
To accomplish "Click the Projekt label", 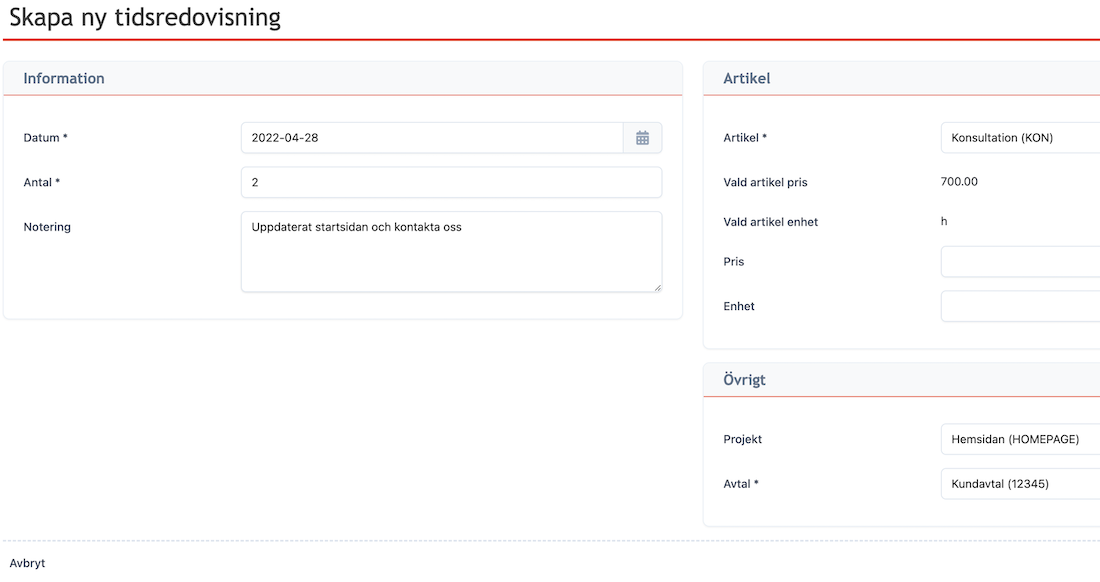I will click(742, 440).
